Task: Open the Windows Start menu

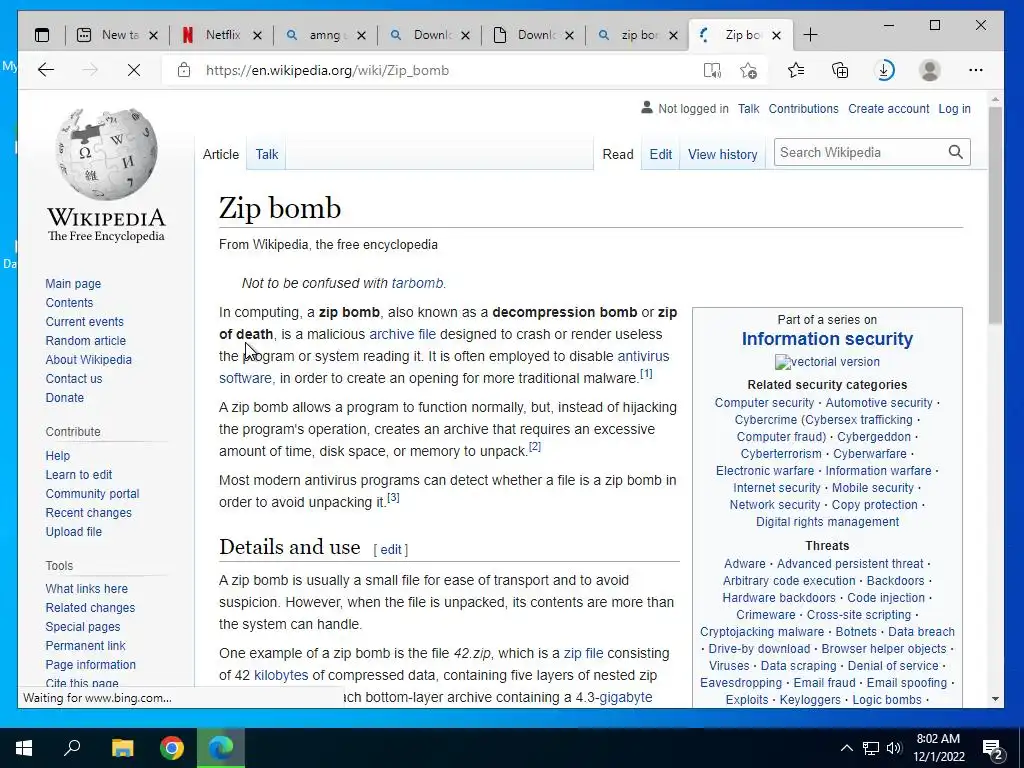Action: (24, 748)
